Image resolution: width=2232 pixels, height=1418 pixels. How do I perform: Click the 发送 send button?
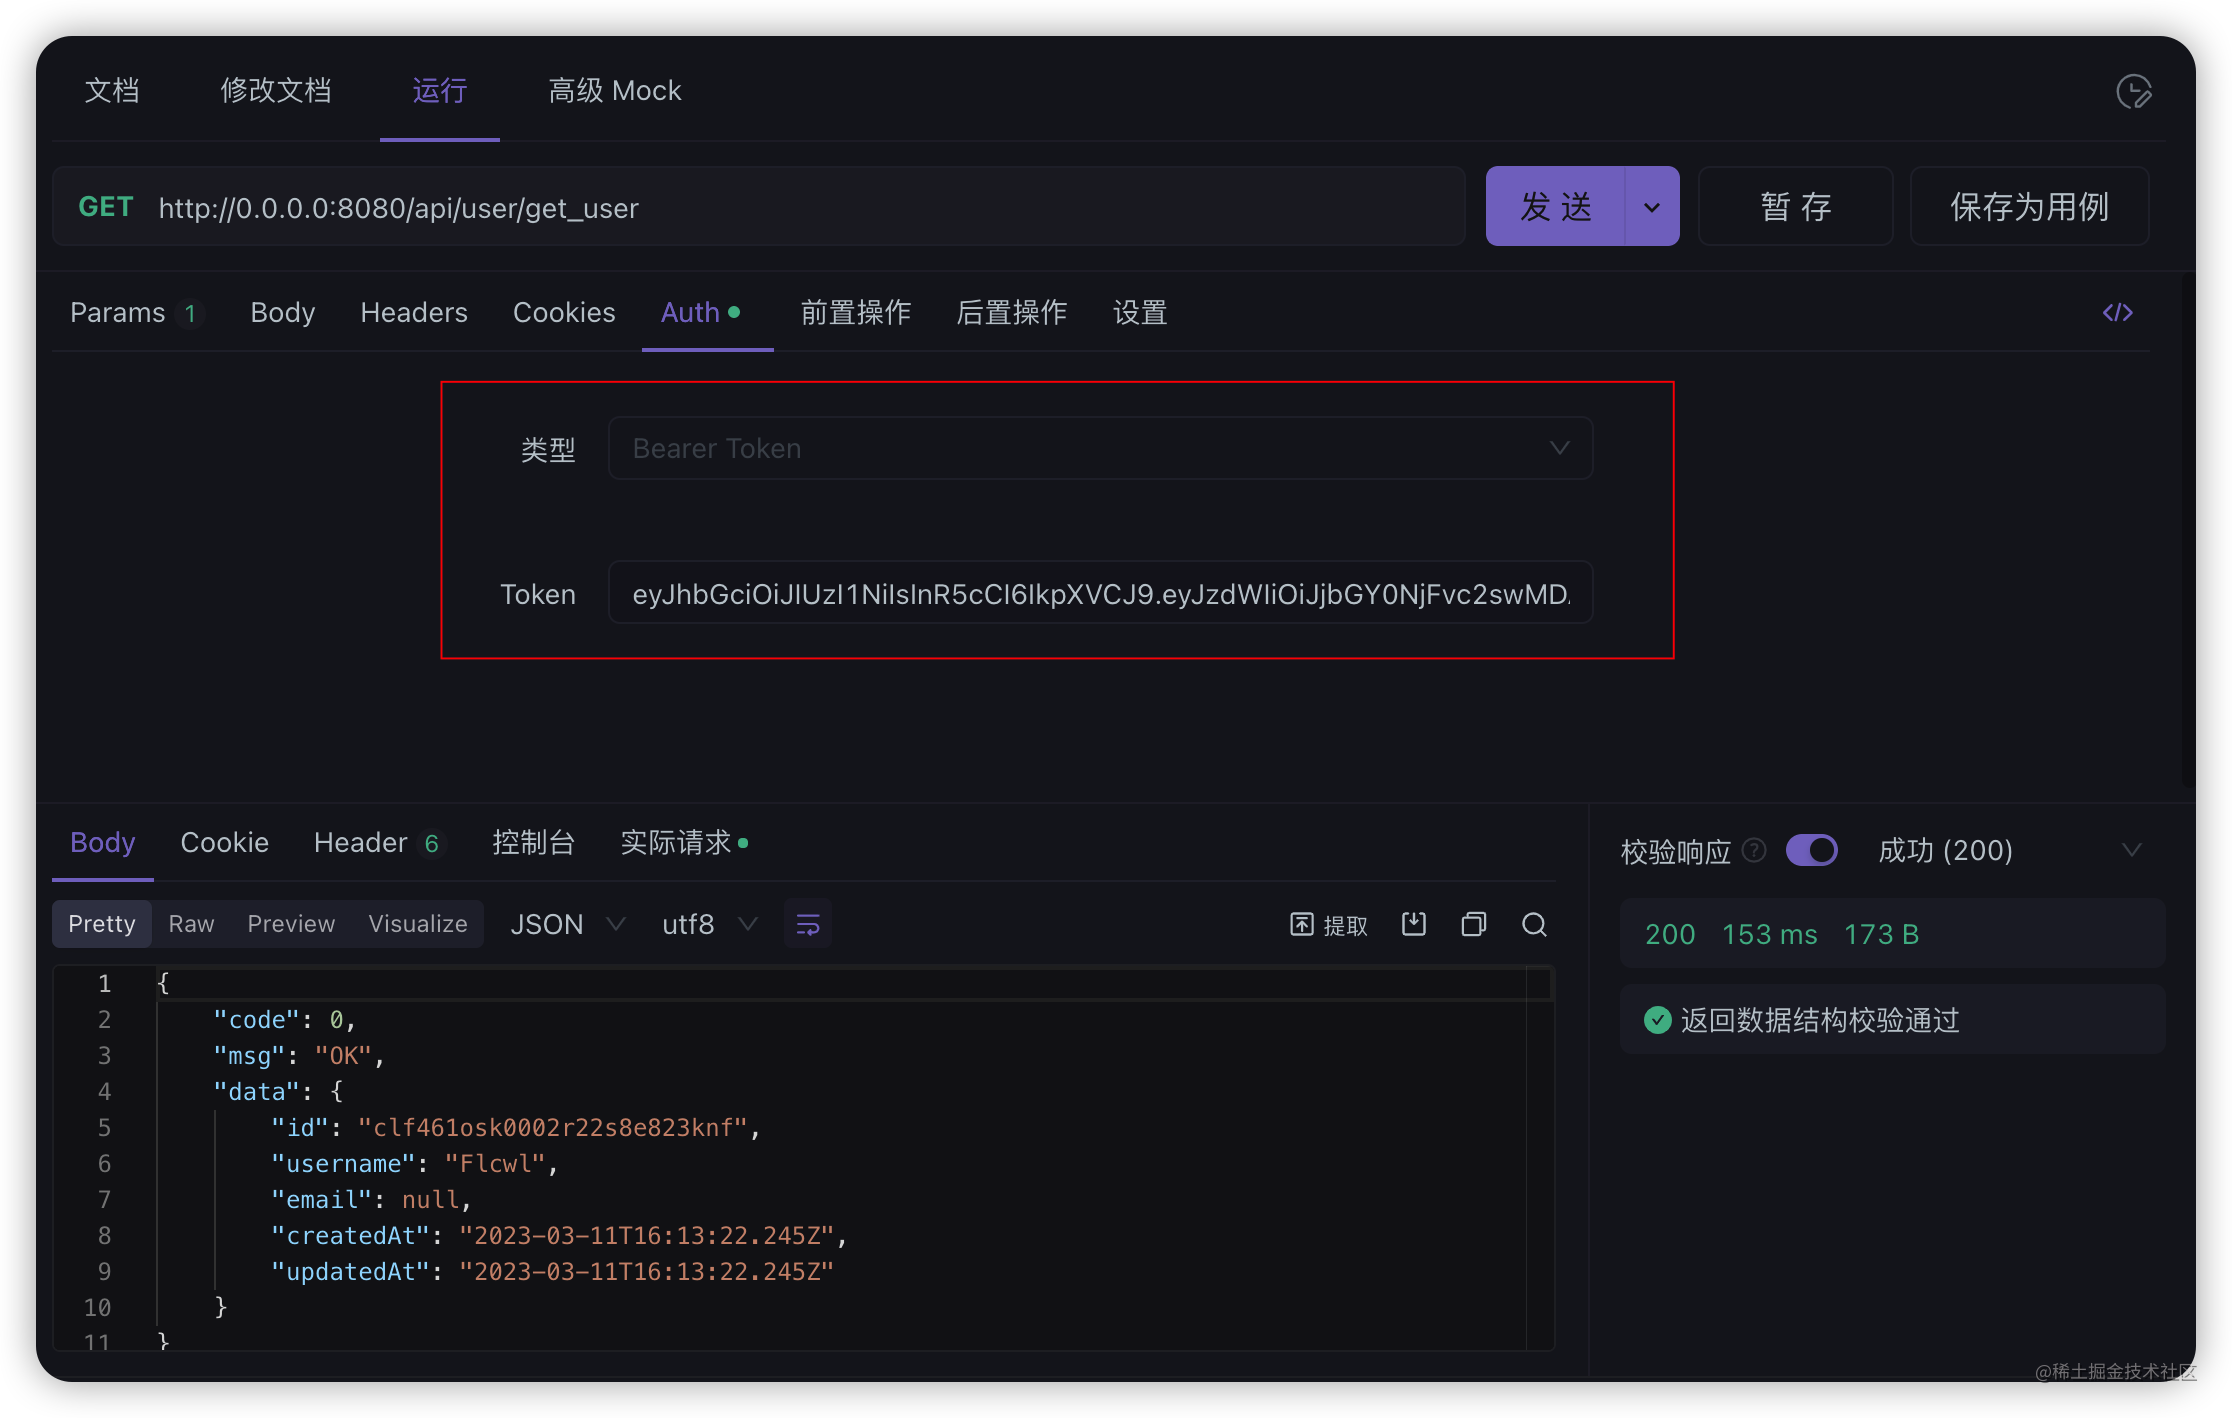(1554, 206)
